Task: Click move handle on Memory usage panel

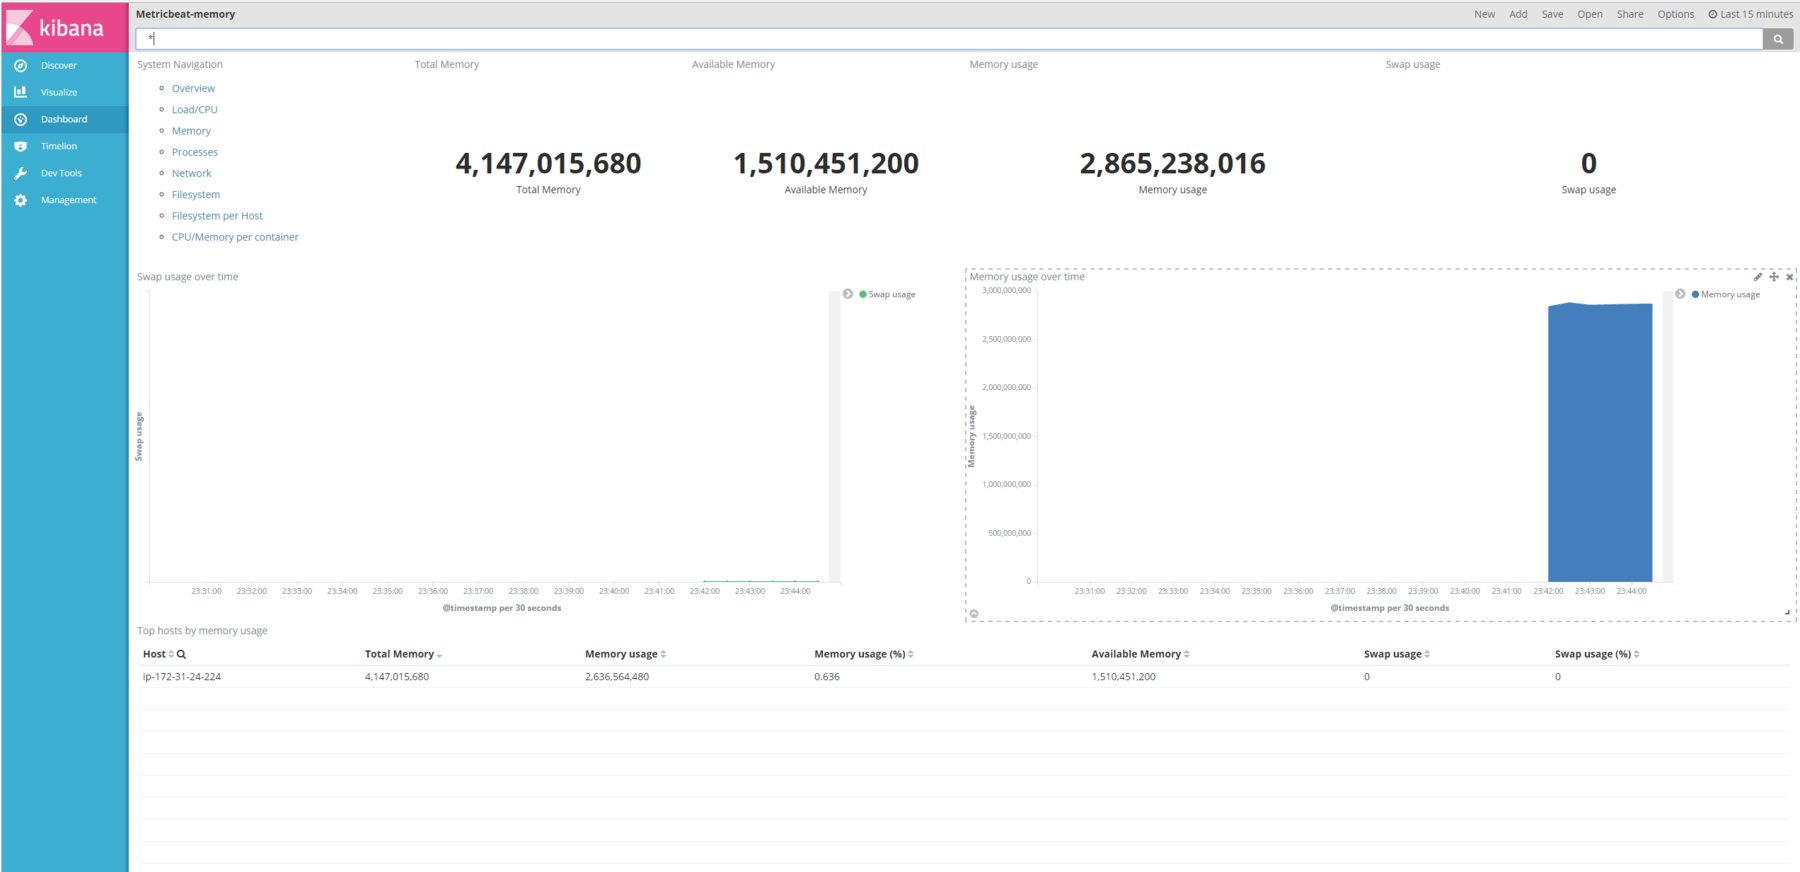Action: 1774,277
